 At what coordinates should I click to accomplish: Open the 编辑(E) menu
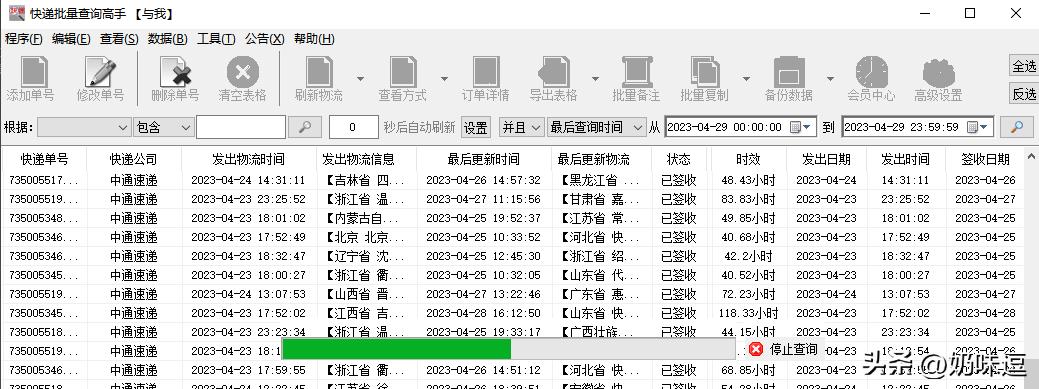71,39
